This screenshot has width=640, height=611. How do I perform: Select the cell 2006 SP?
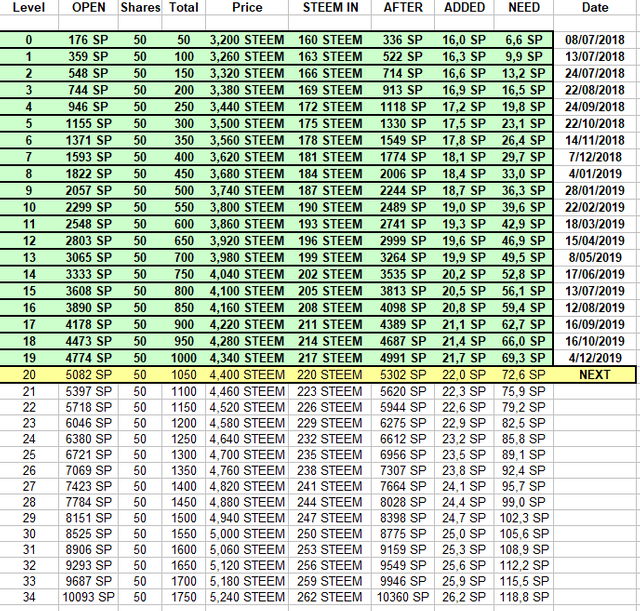[403, 174]
